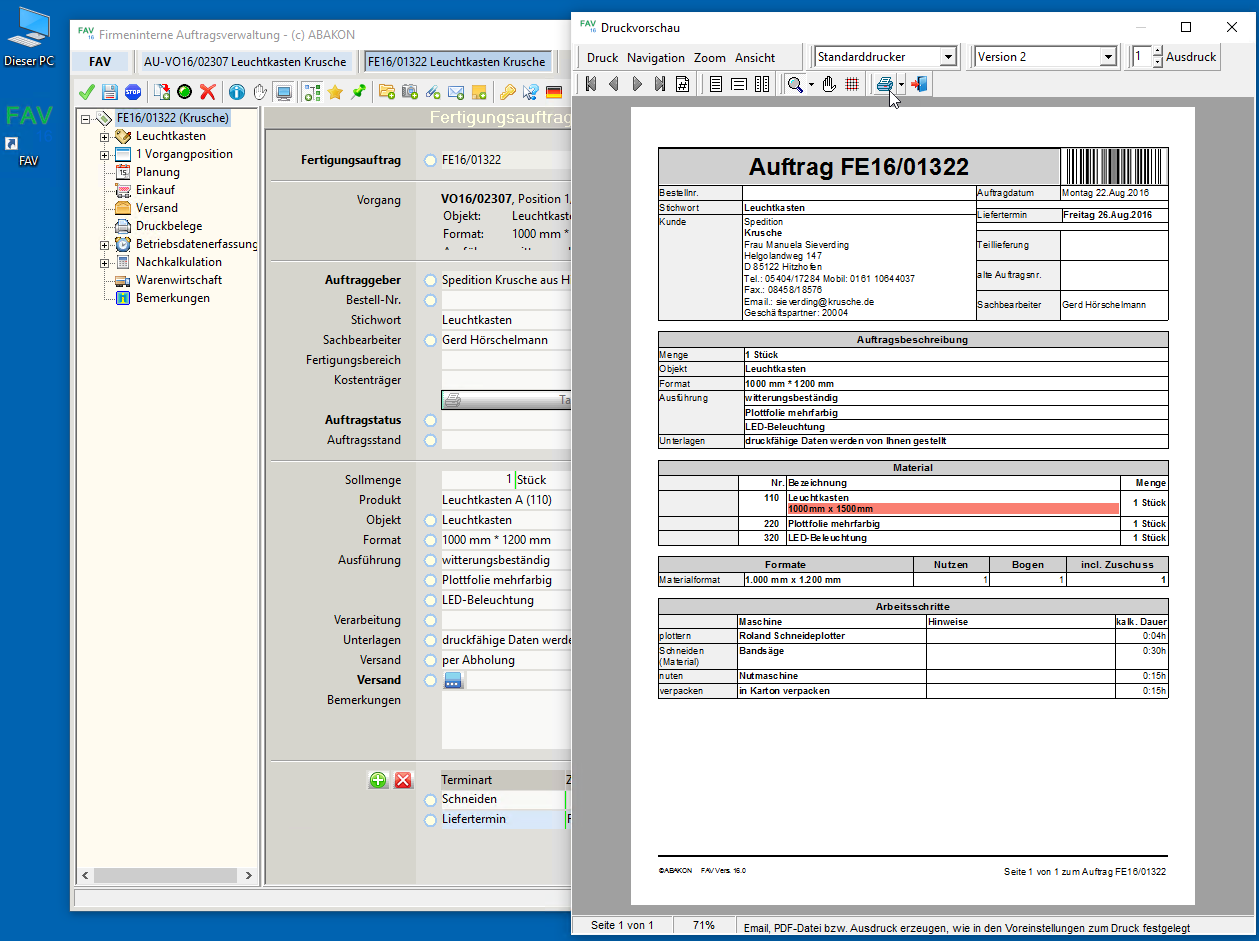The image size is (1259, 941).
Task: Click the green checkmark confirm icon
Action: pos(86,92)
